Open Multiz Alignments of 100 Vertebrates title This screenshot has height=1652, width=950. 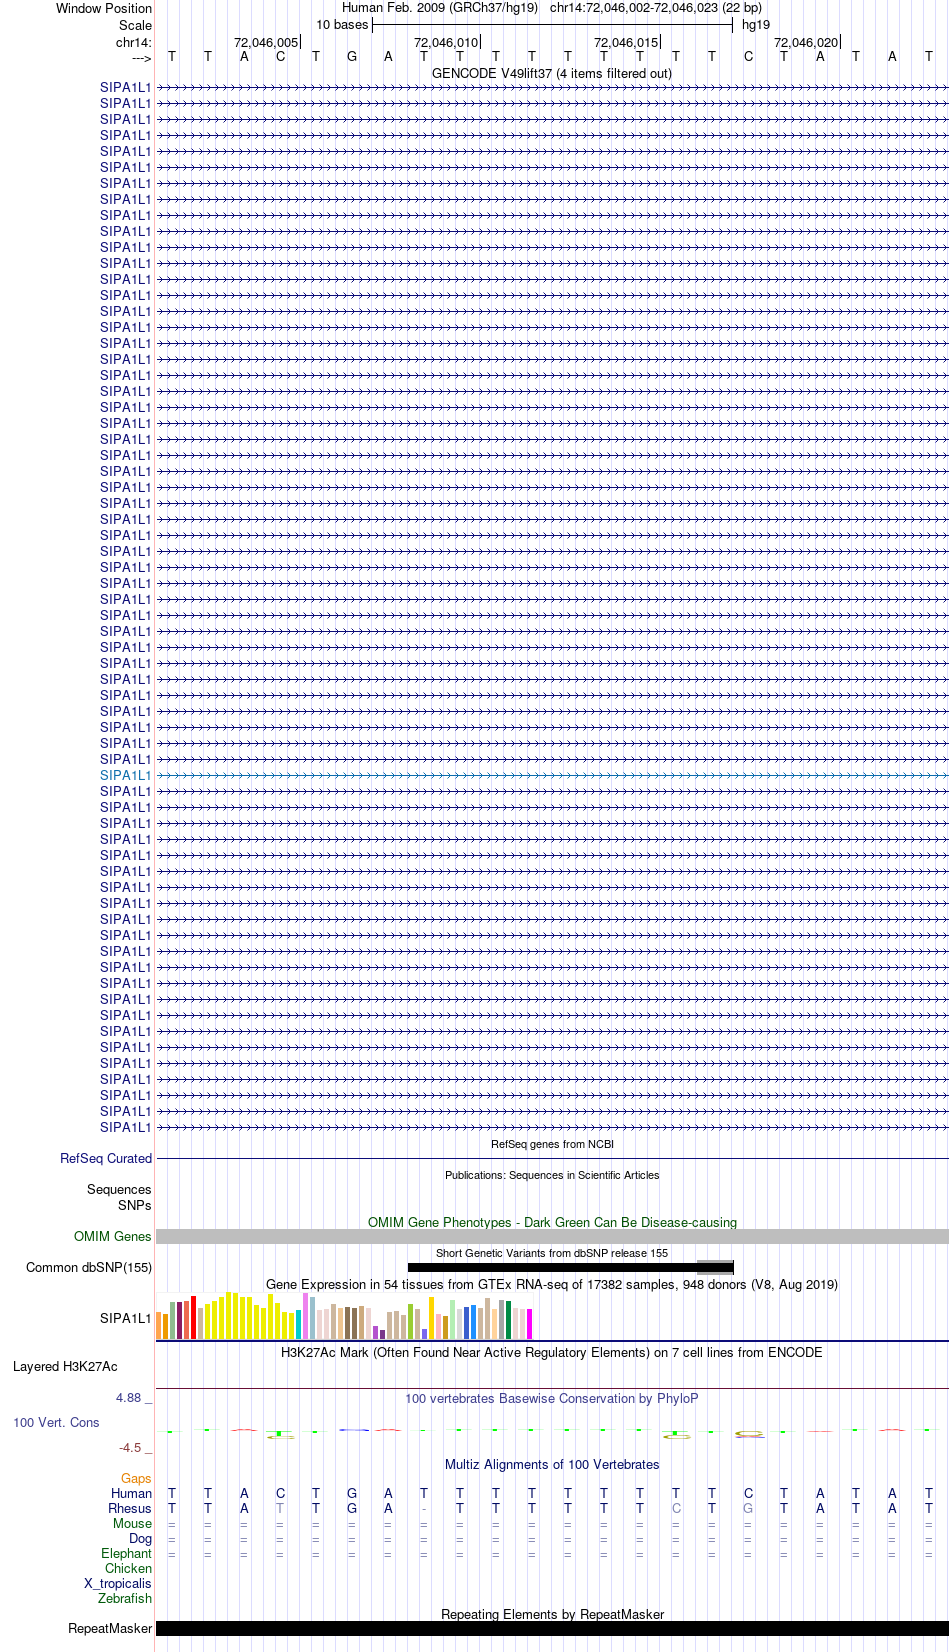point(552,1464)
